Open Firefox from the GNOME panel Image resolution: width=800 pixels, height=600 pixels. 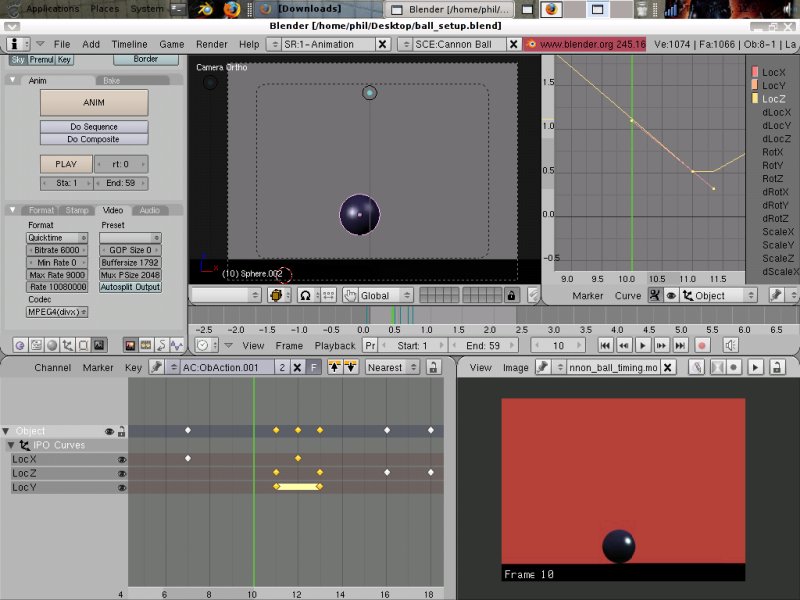tap(231, 9)
